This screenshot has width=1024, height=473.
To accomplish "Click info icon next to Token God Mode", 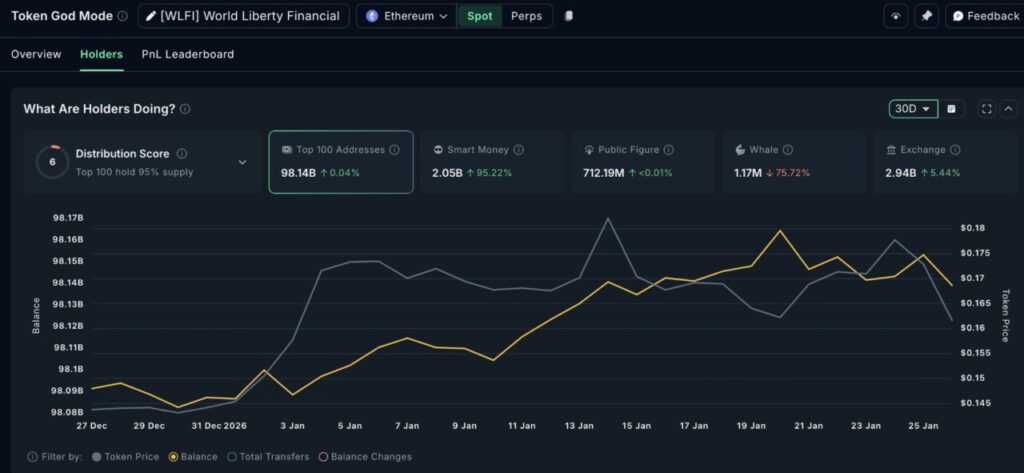I will pos(122,16).
